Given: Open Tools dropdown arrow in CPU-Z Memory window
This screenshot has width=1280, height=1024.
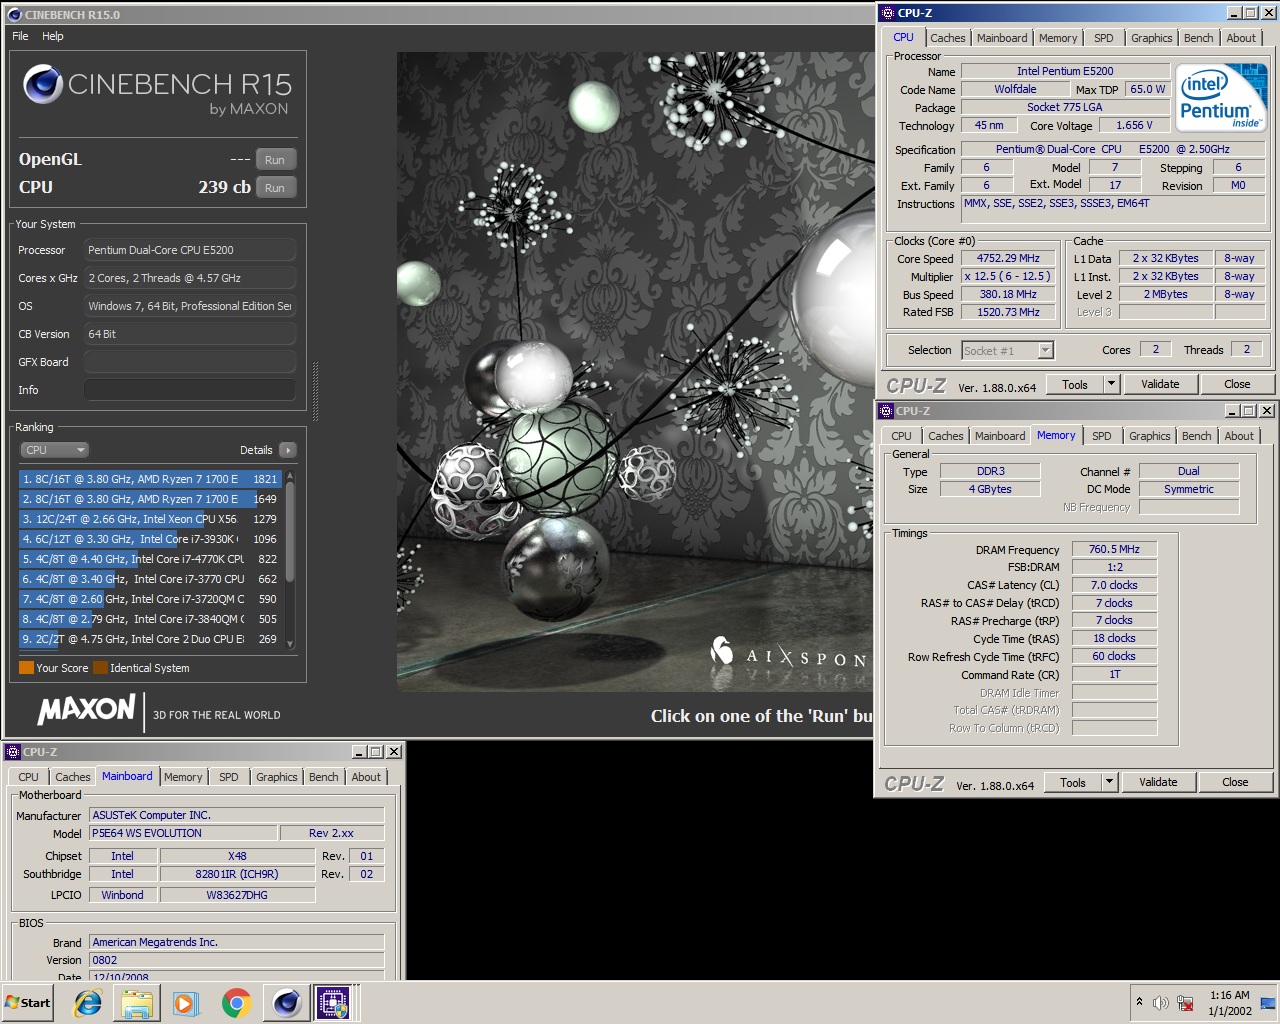Looking at the screenshot, I should click(x=1109, y=782).
